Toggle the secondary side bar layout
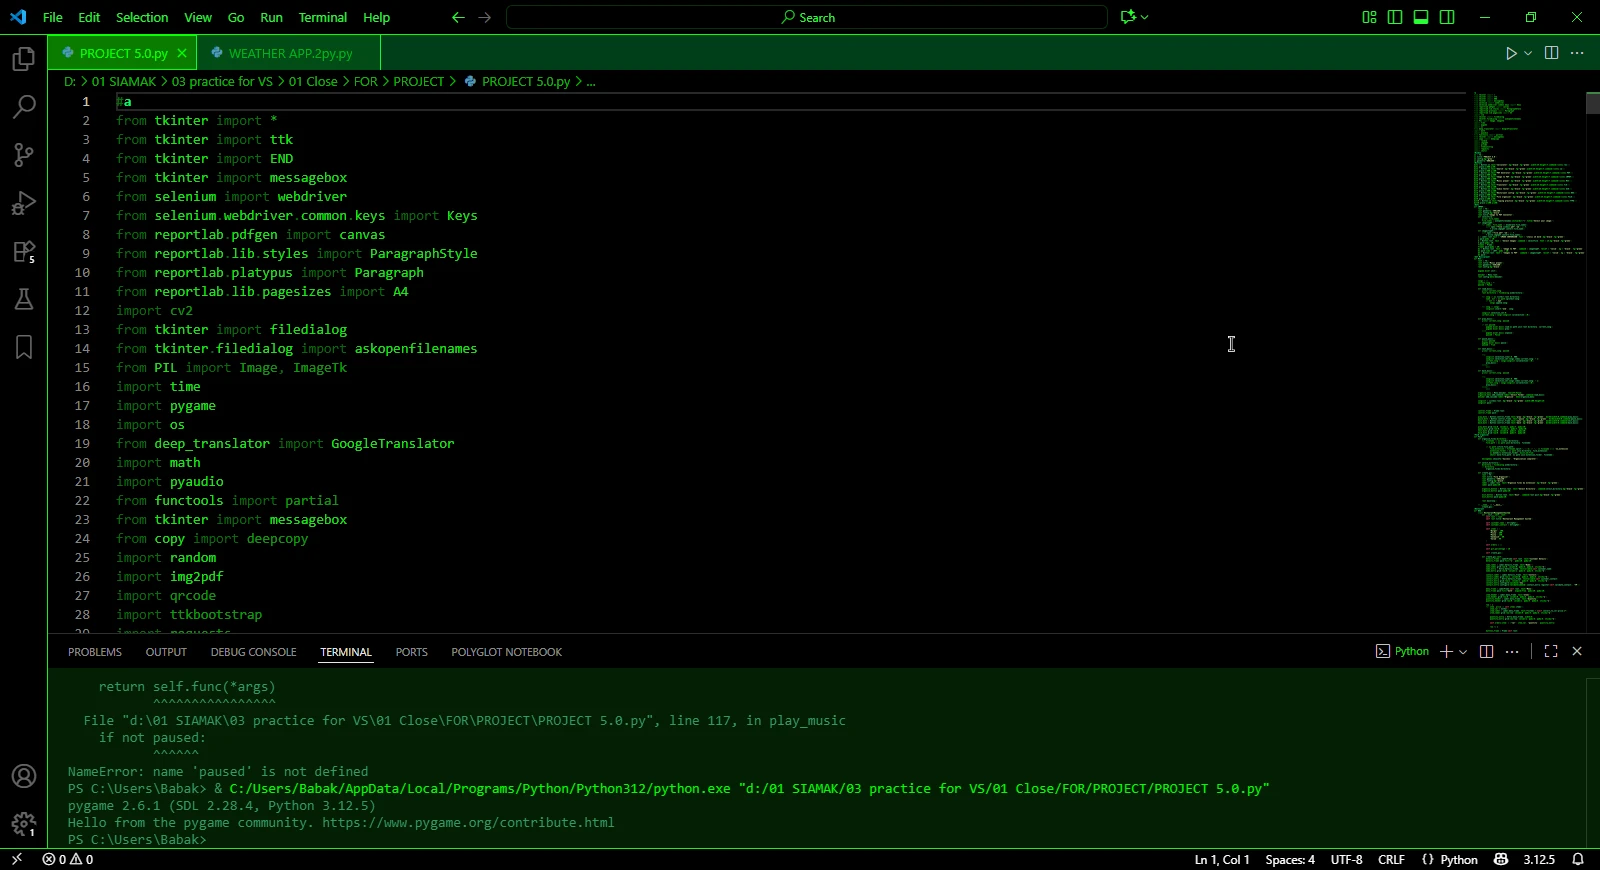The width and height of the screenshot is (1600, 870). pyautogui.click(x=1447, y=17)
